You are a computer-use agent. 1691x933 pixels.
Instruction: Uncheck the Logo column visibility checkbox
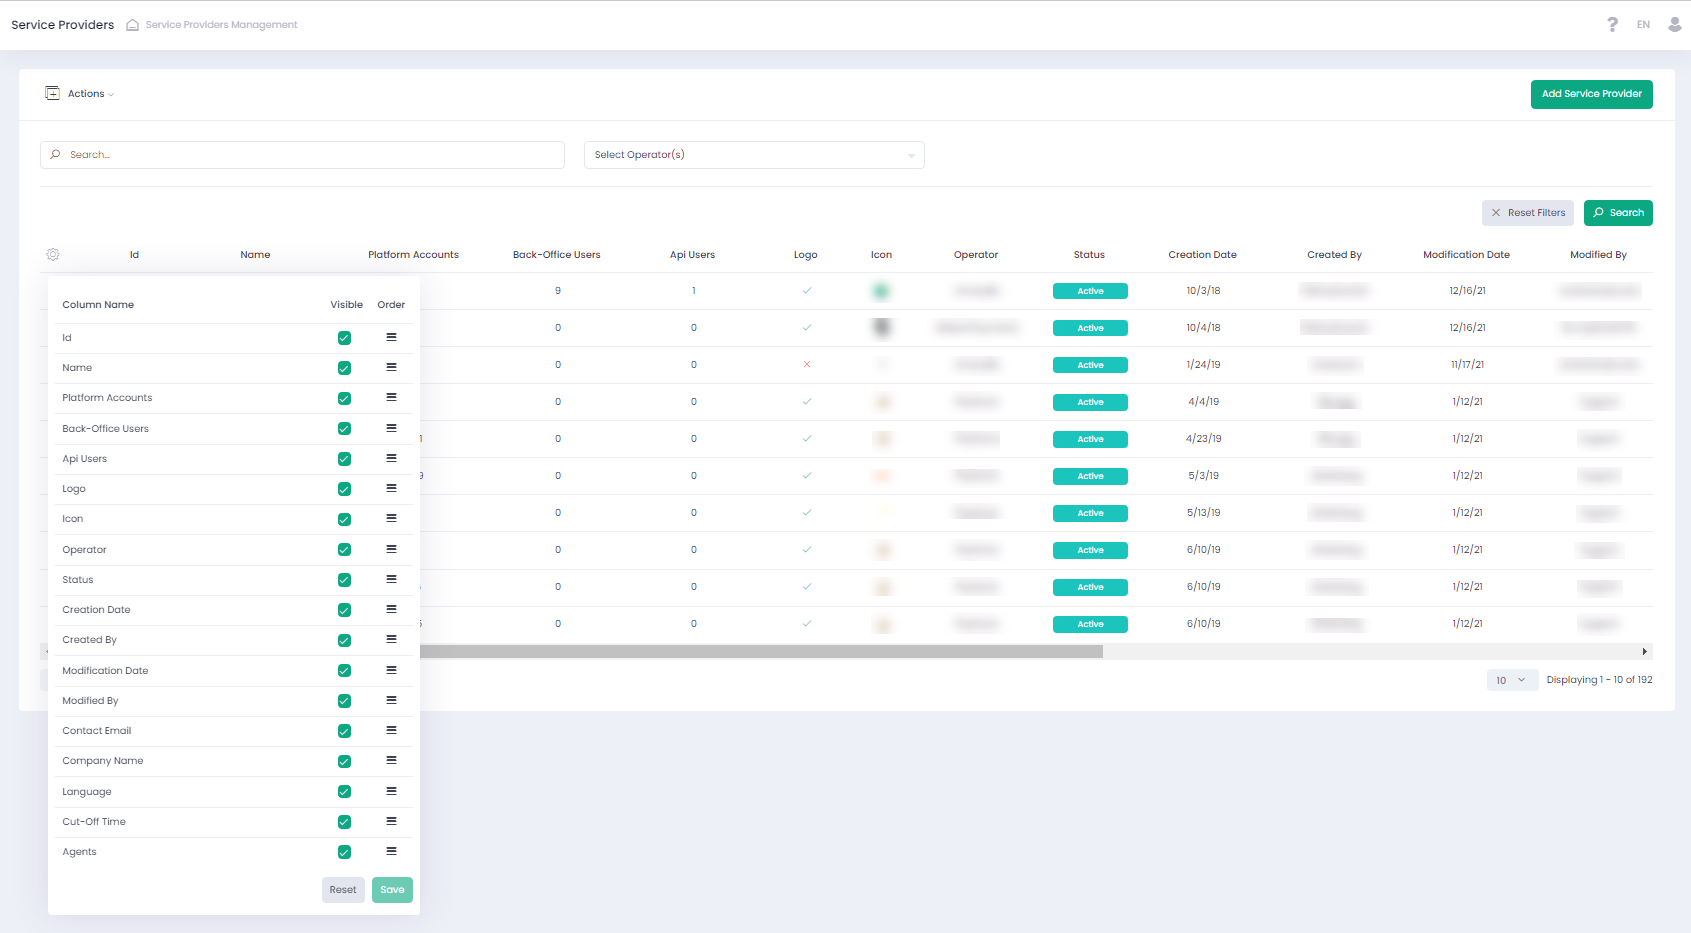344,489
